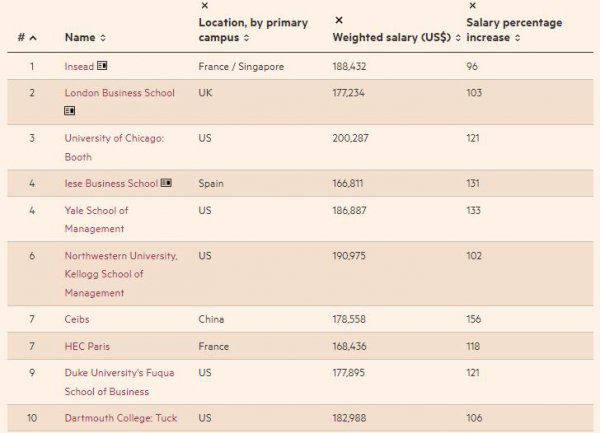Open Dartmouth College: Tuck link
This screenshot has height=433, width=600.
click(x=121, y=417)
